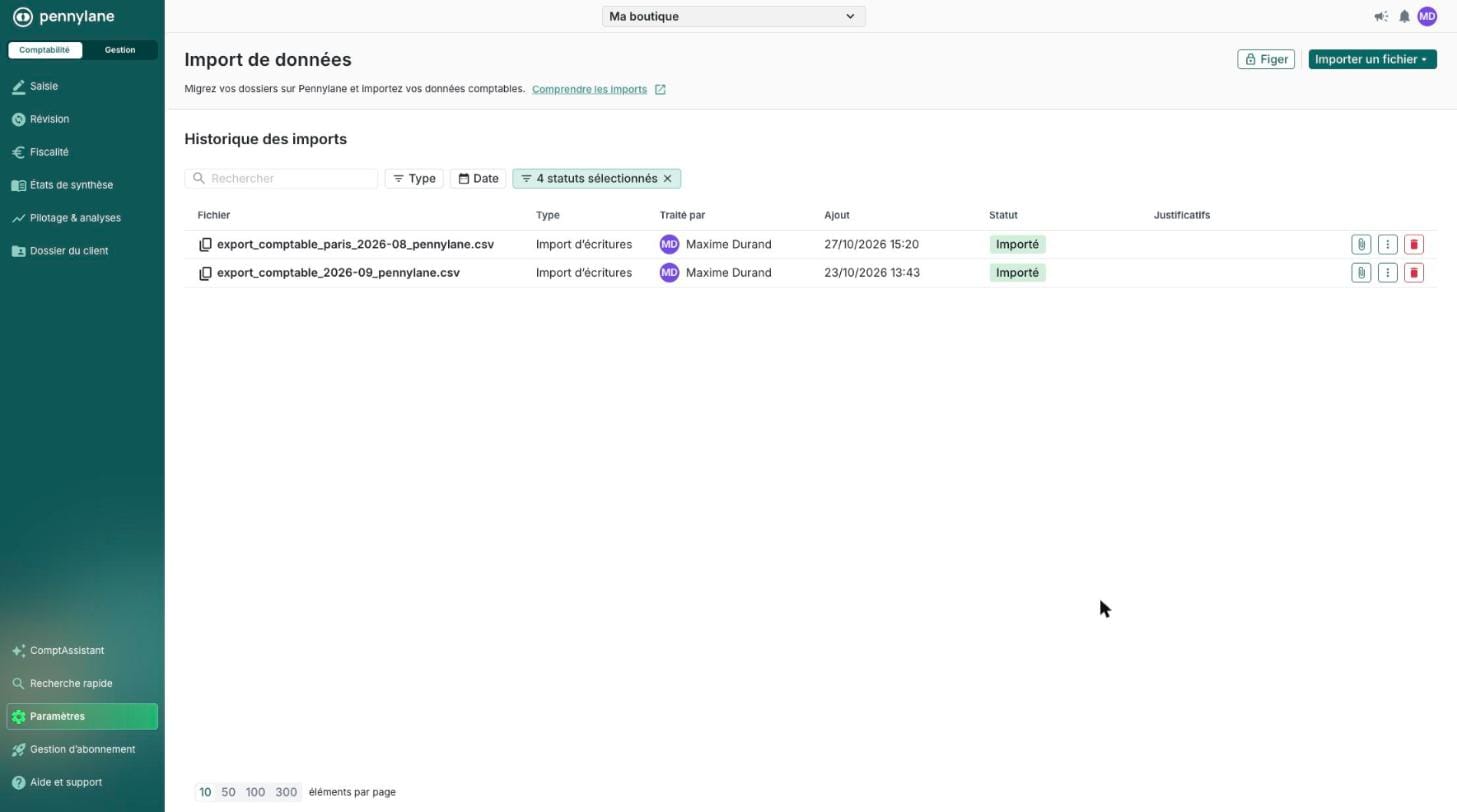Delete the export_comptable_2026-09 import
Screen dimensions: 1457x812
(x=1414, y=273)
